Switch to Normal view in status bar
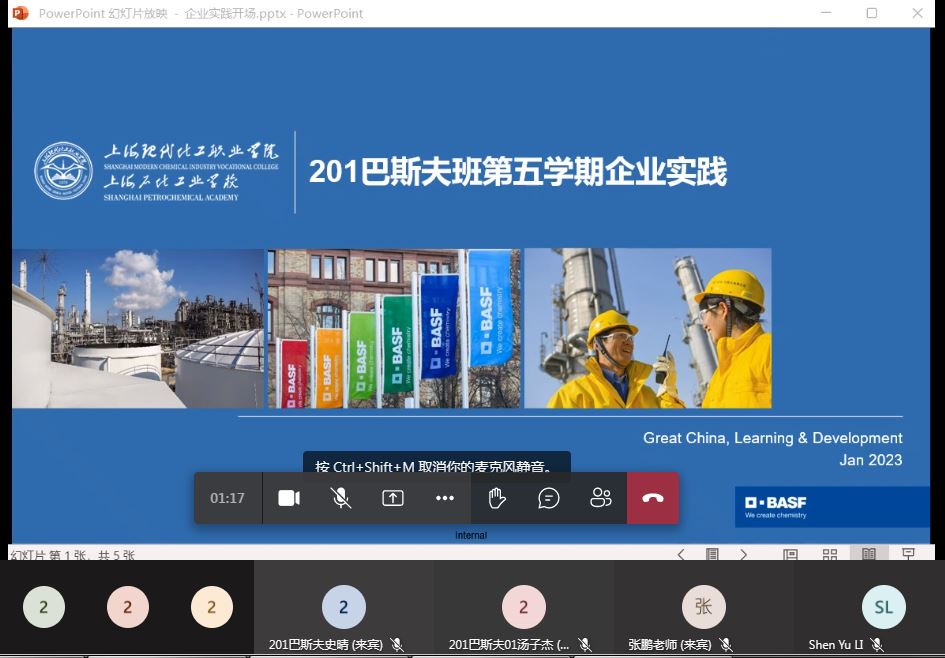The height and width of the screenshot is (658, 945). [x=790, y=554]
